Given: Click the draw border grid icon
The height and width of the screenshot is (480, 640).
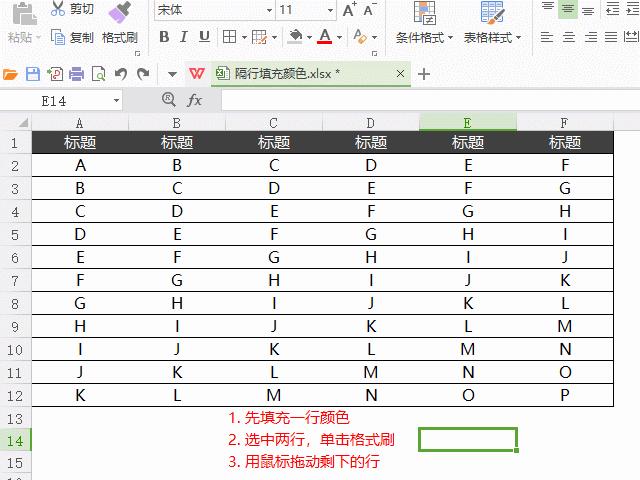Looking at the screenshot, I should coord(259,37).
